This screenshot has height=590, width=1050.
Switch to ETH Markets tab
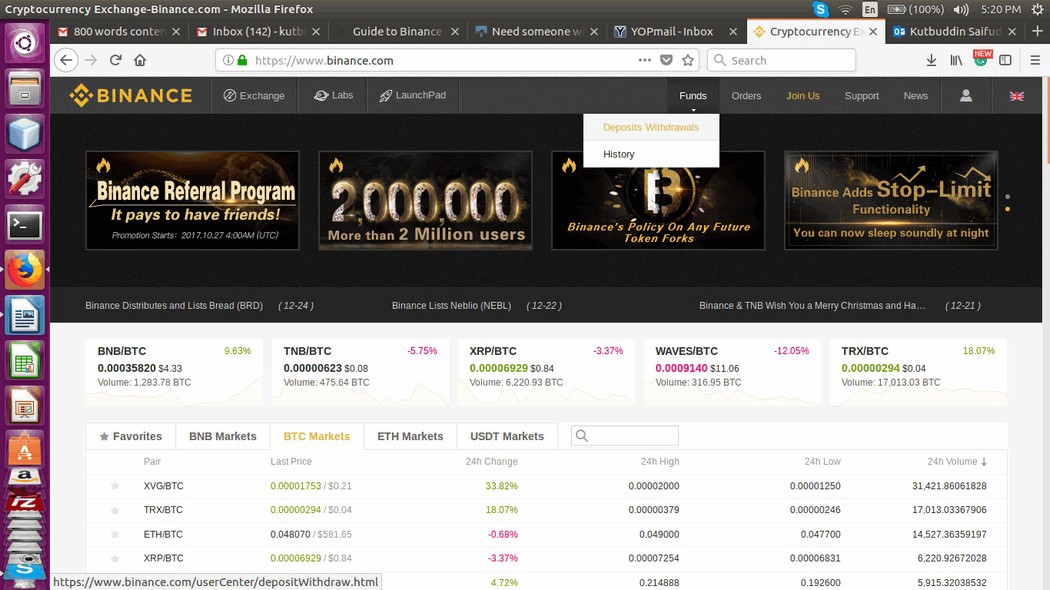click(x=410, y=436)
